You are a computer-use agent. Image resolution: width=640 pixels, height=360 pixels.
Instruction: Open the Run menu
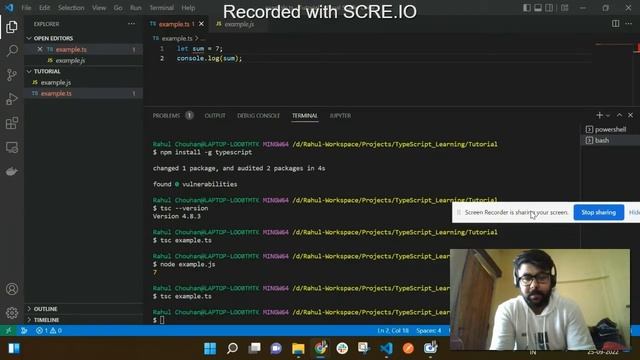pos(136,8)
